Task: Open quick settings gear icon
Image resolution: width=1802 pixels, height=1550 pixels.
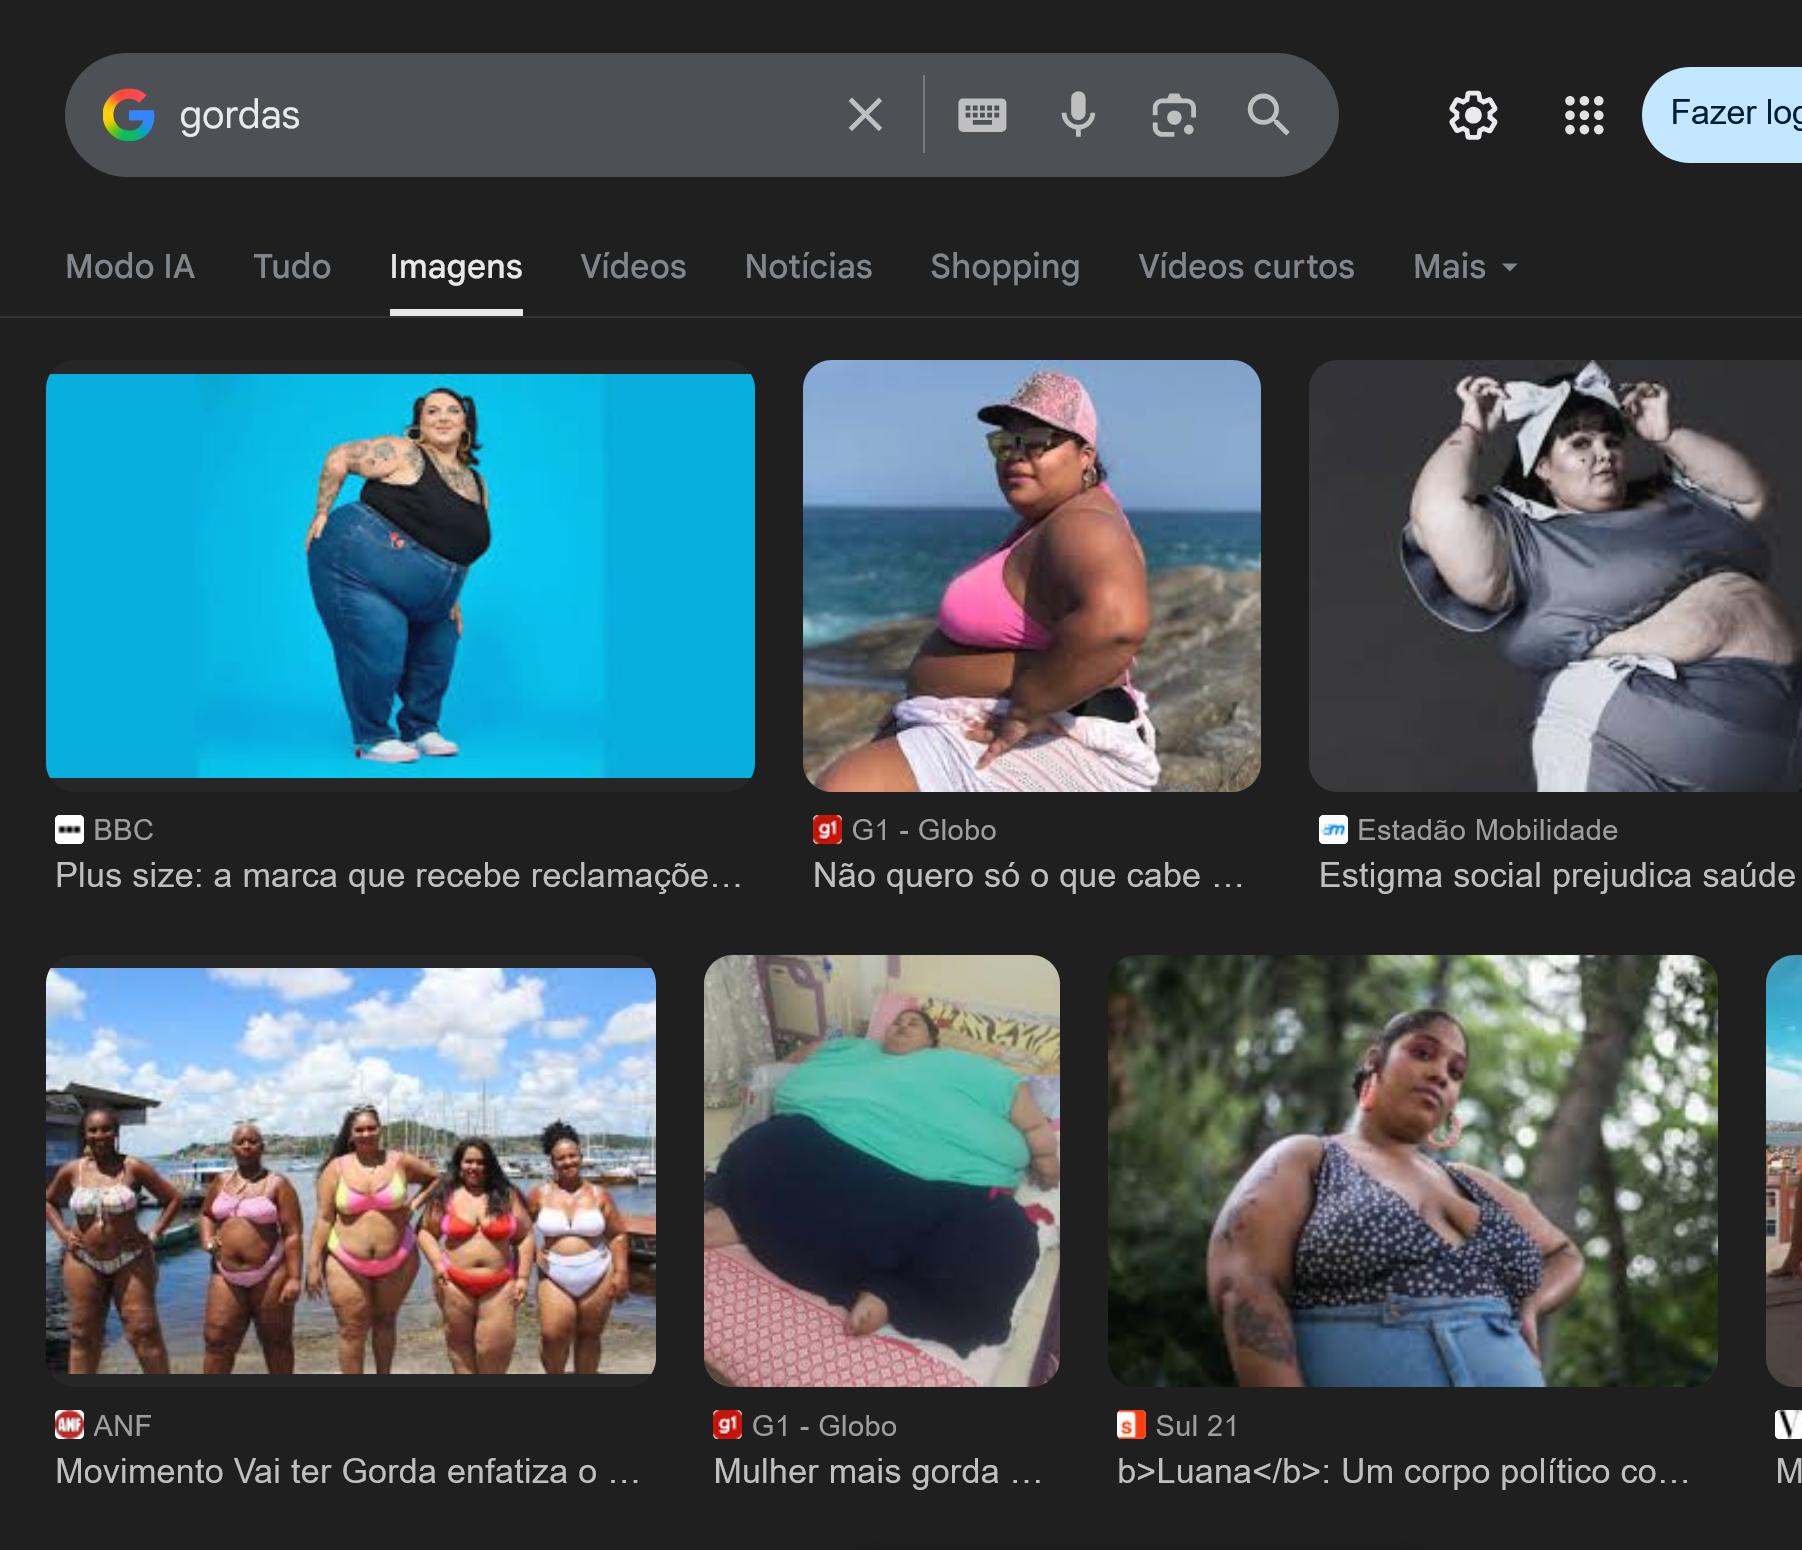Action: click(x=1473, y=115)
